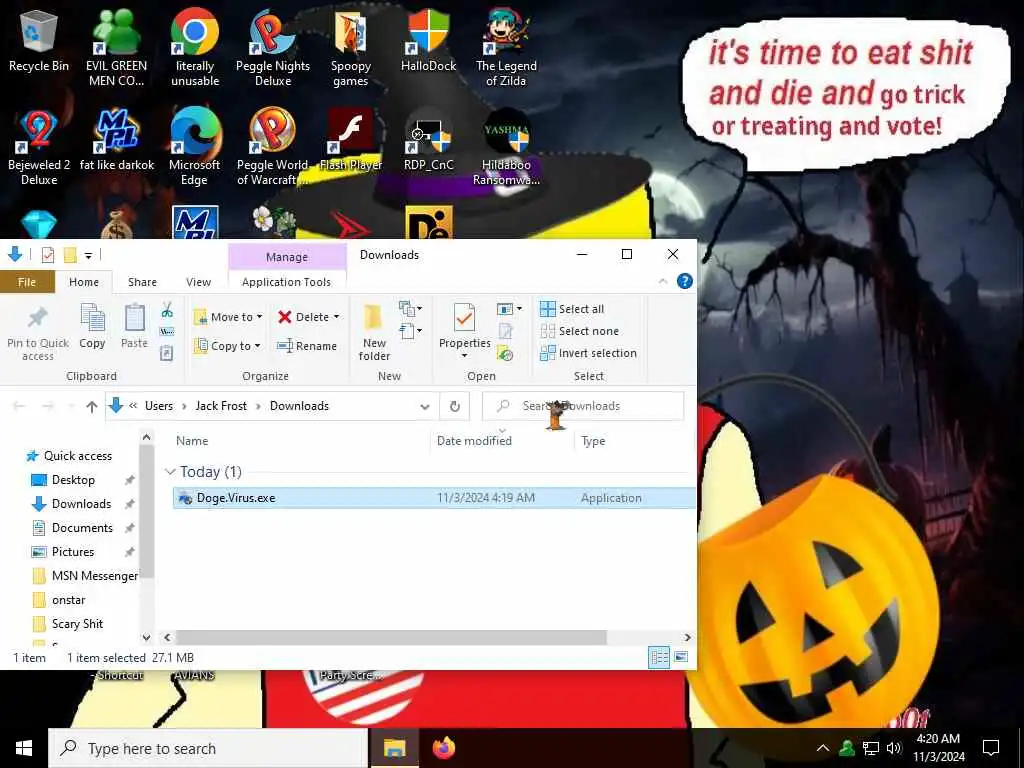Click Select none in the ribbon
The height and width of the screenshot is (768, 1024).
(579, 331)
